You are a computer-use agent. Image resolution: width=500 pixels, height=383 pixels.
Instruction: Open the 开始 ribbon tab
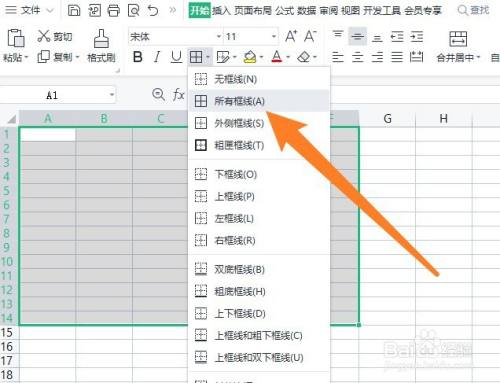pyautogui.click(x=200, y=10)
